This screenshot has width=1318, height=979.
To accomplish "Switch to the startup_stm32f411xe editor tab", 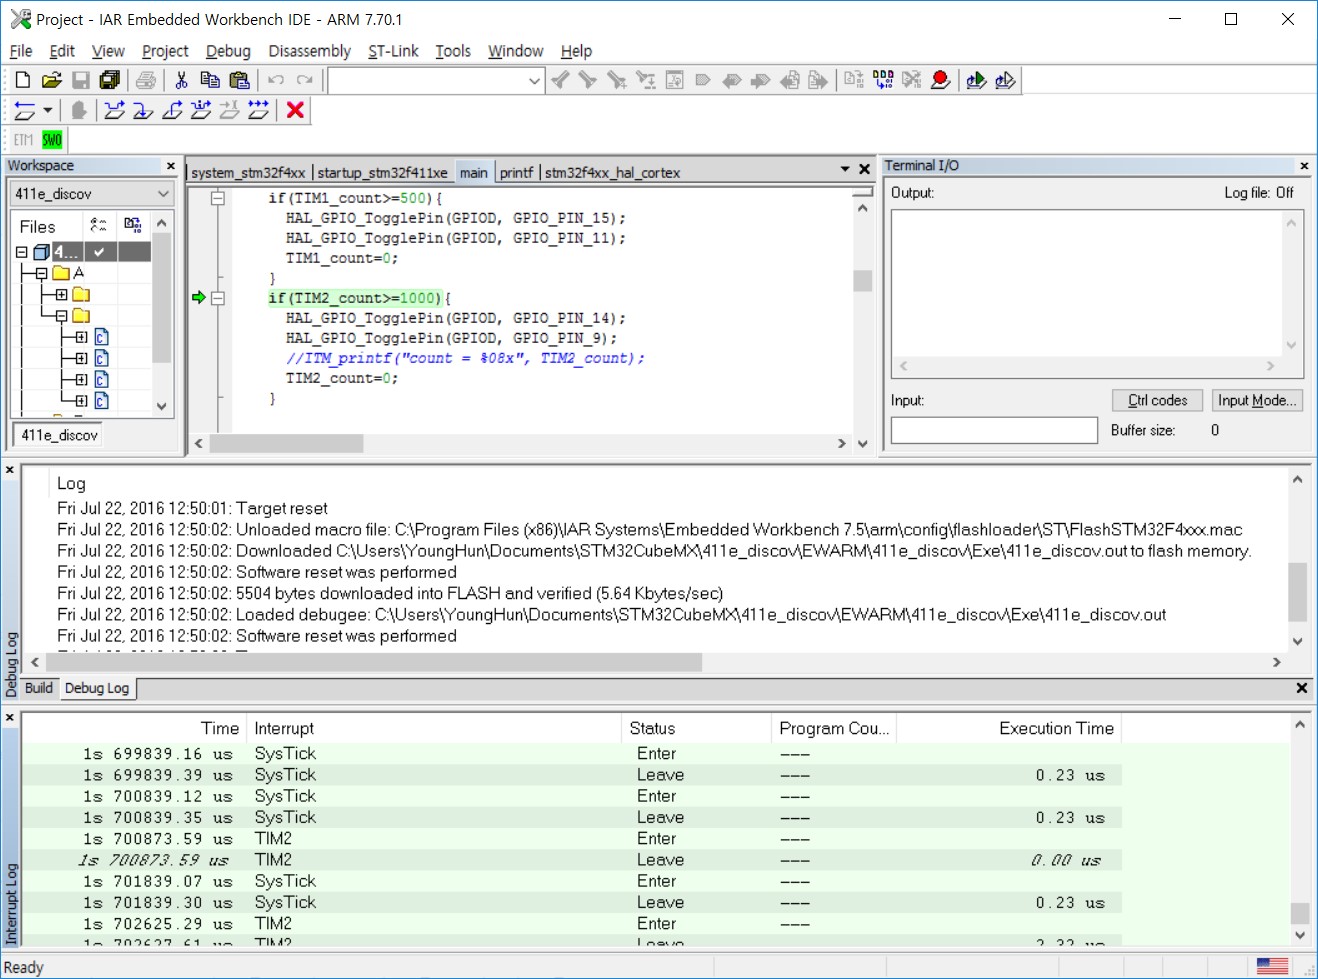I will pyautogui.click(x=382, y=172).
